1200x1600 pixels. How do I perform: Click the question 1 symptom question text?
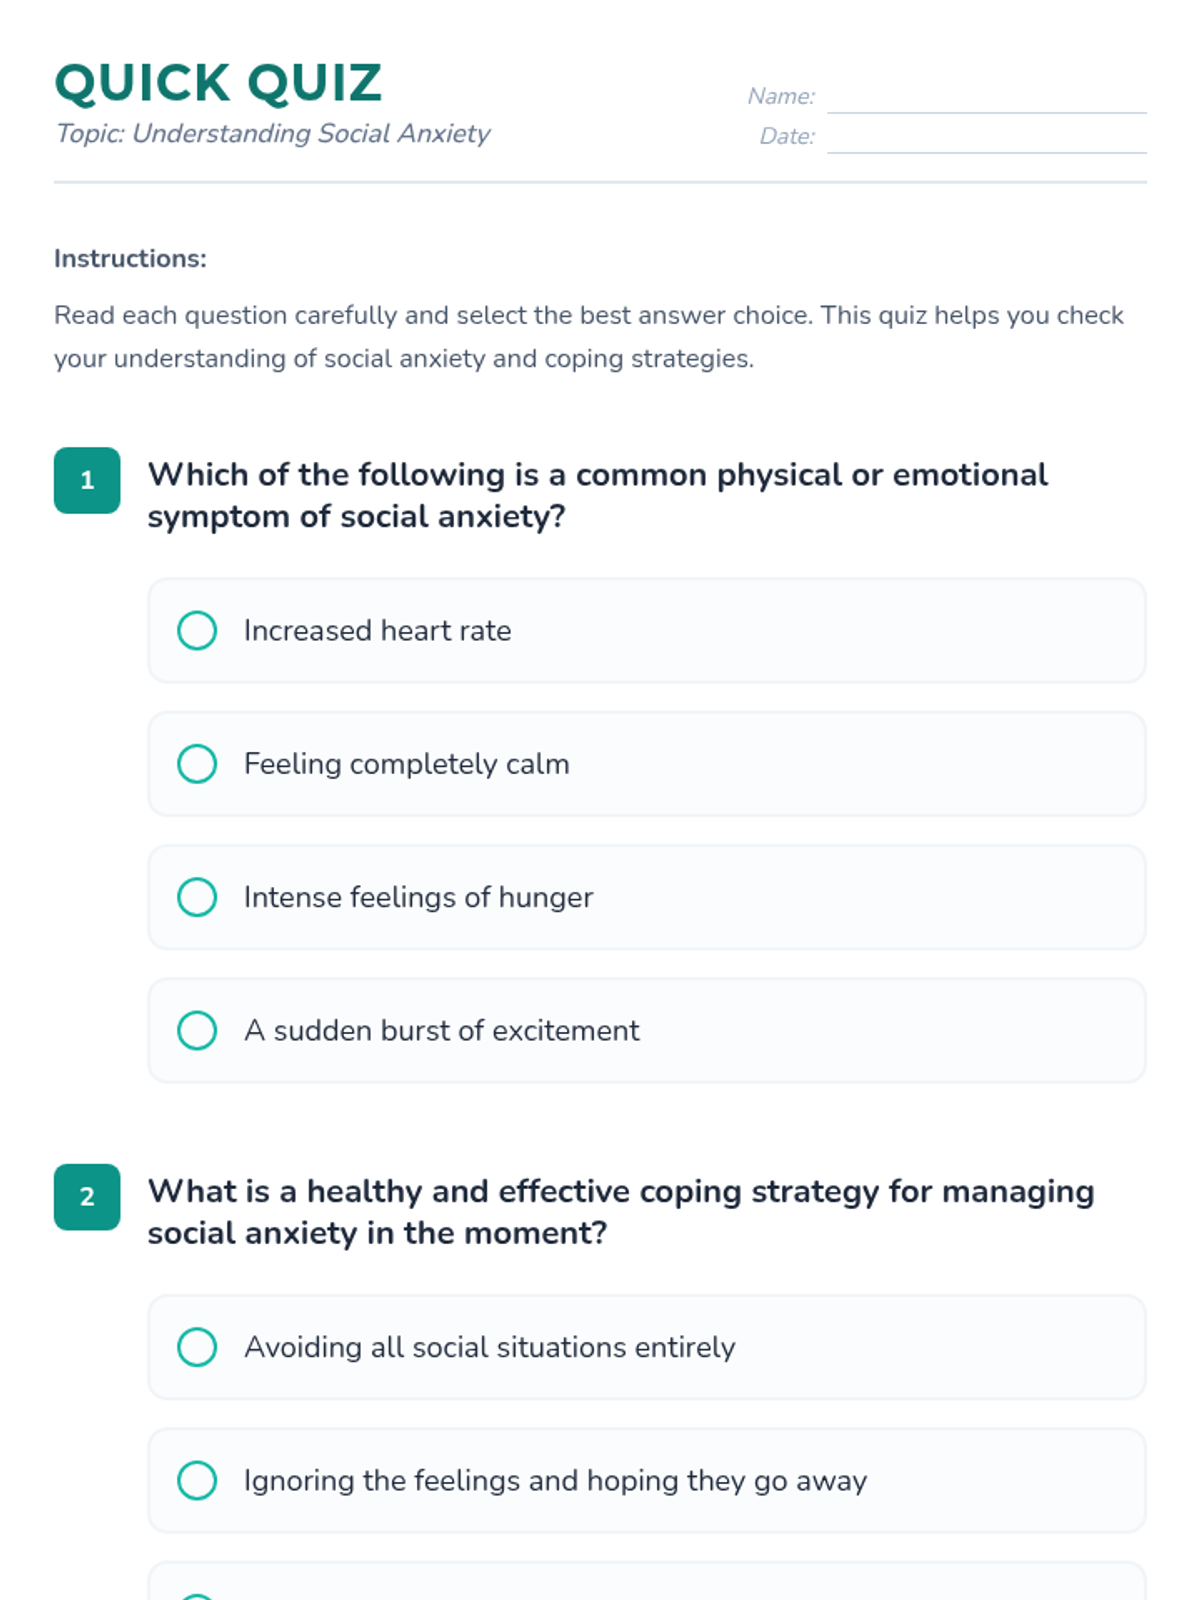tap(597, 495)
